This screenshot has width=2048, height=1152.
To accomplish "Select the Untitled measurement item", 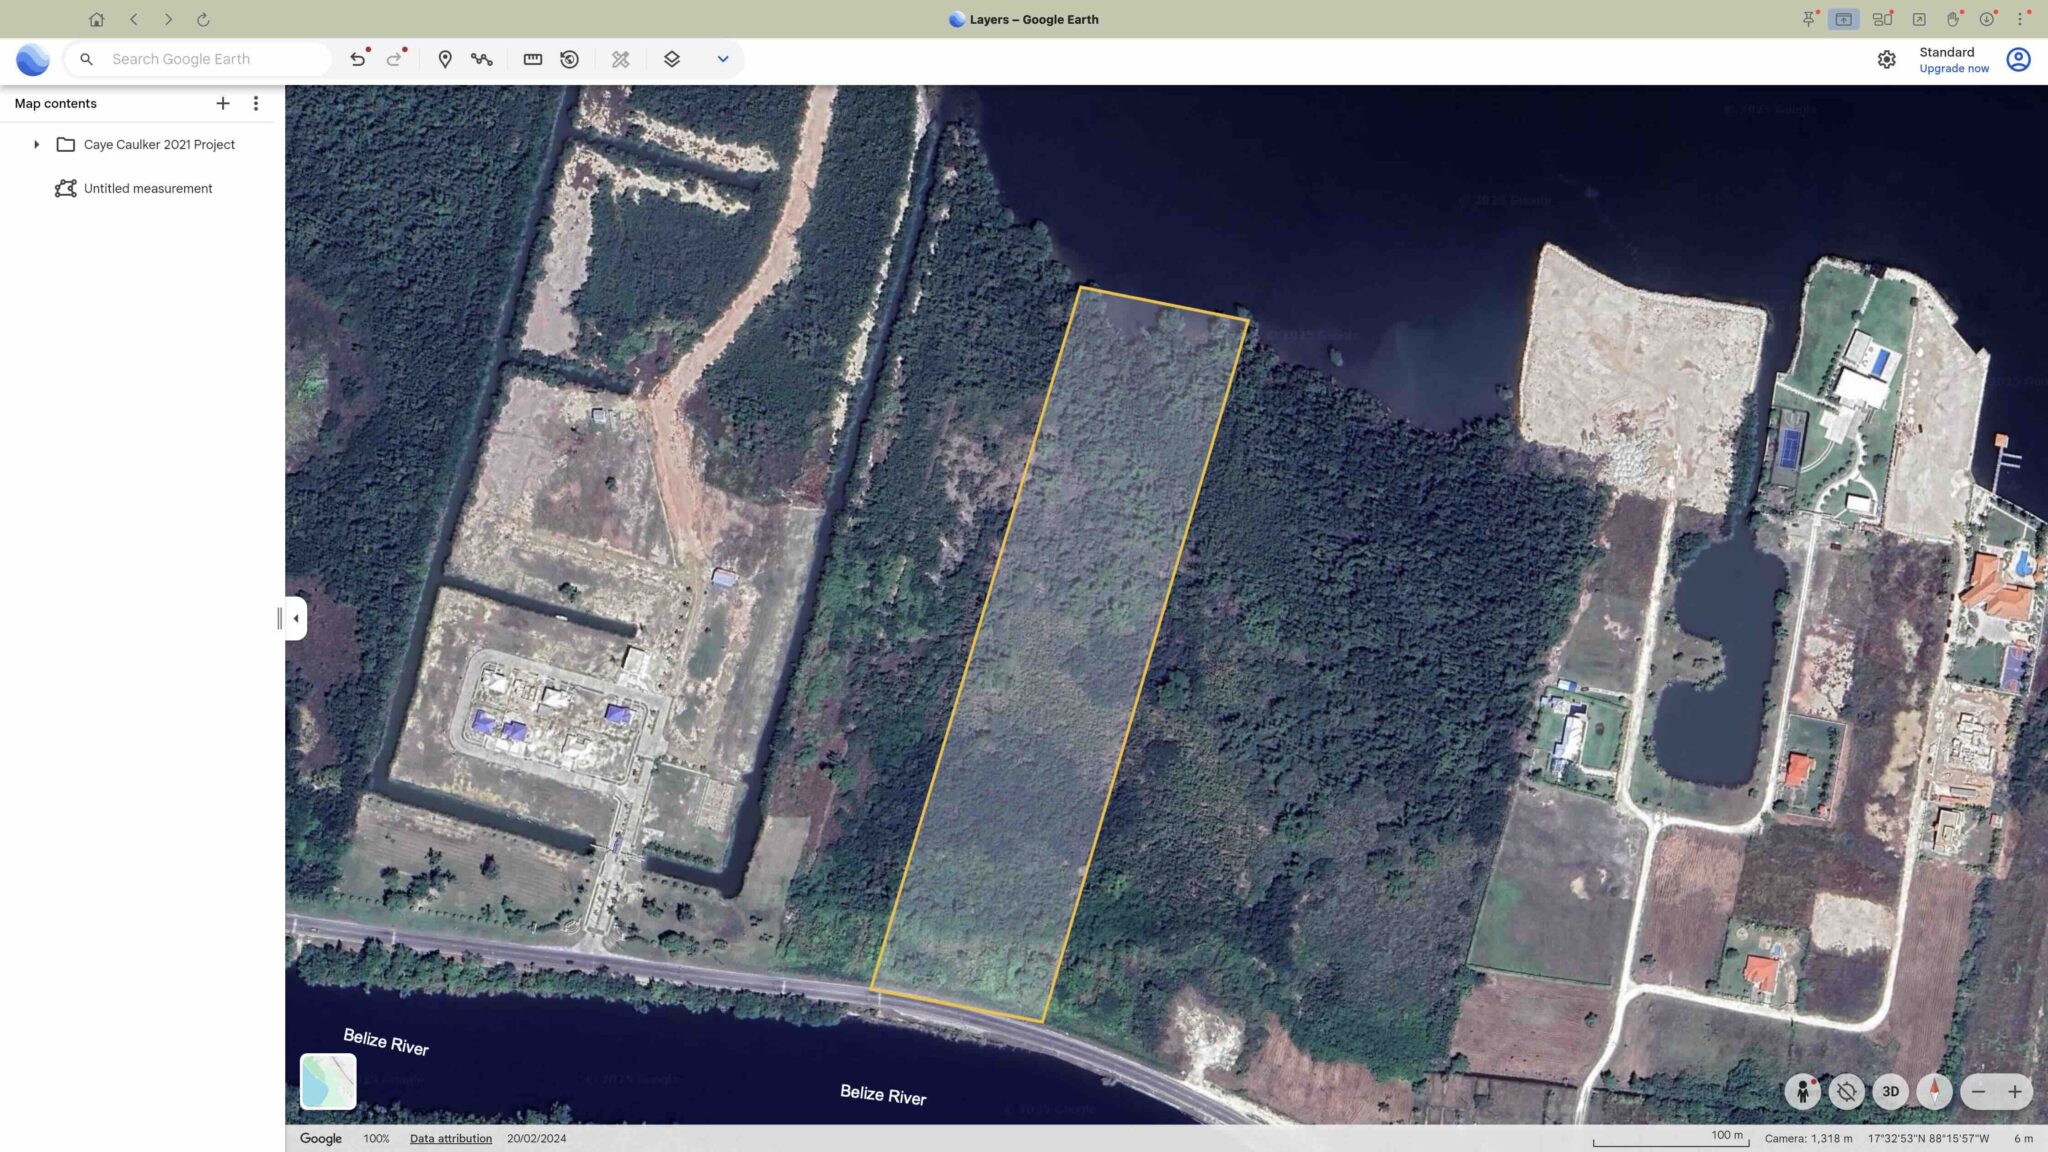I will tap(148, 188).
